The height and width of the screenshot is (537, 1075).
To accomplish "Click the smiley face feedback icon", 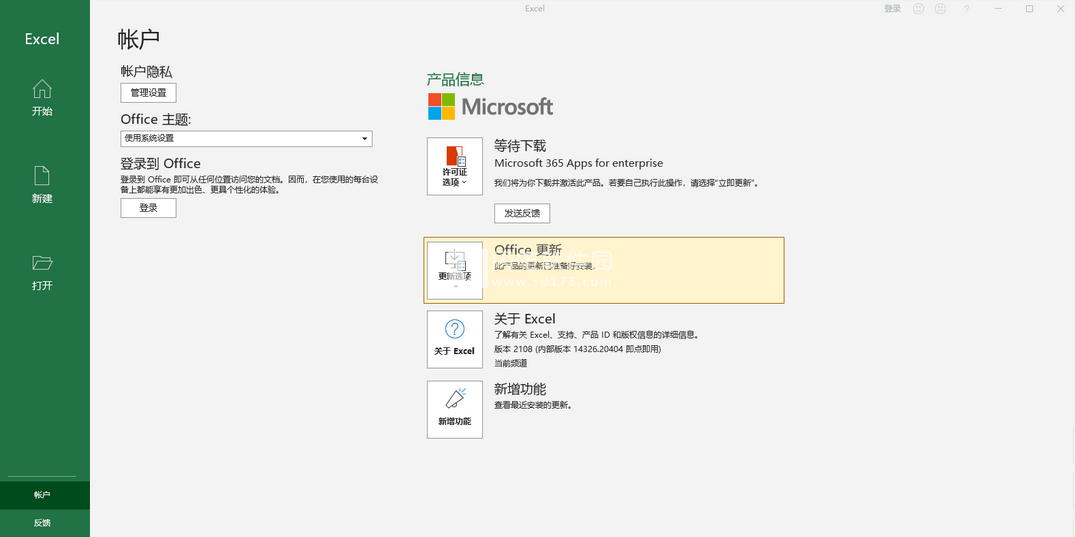I will point(919,9).
